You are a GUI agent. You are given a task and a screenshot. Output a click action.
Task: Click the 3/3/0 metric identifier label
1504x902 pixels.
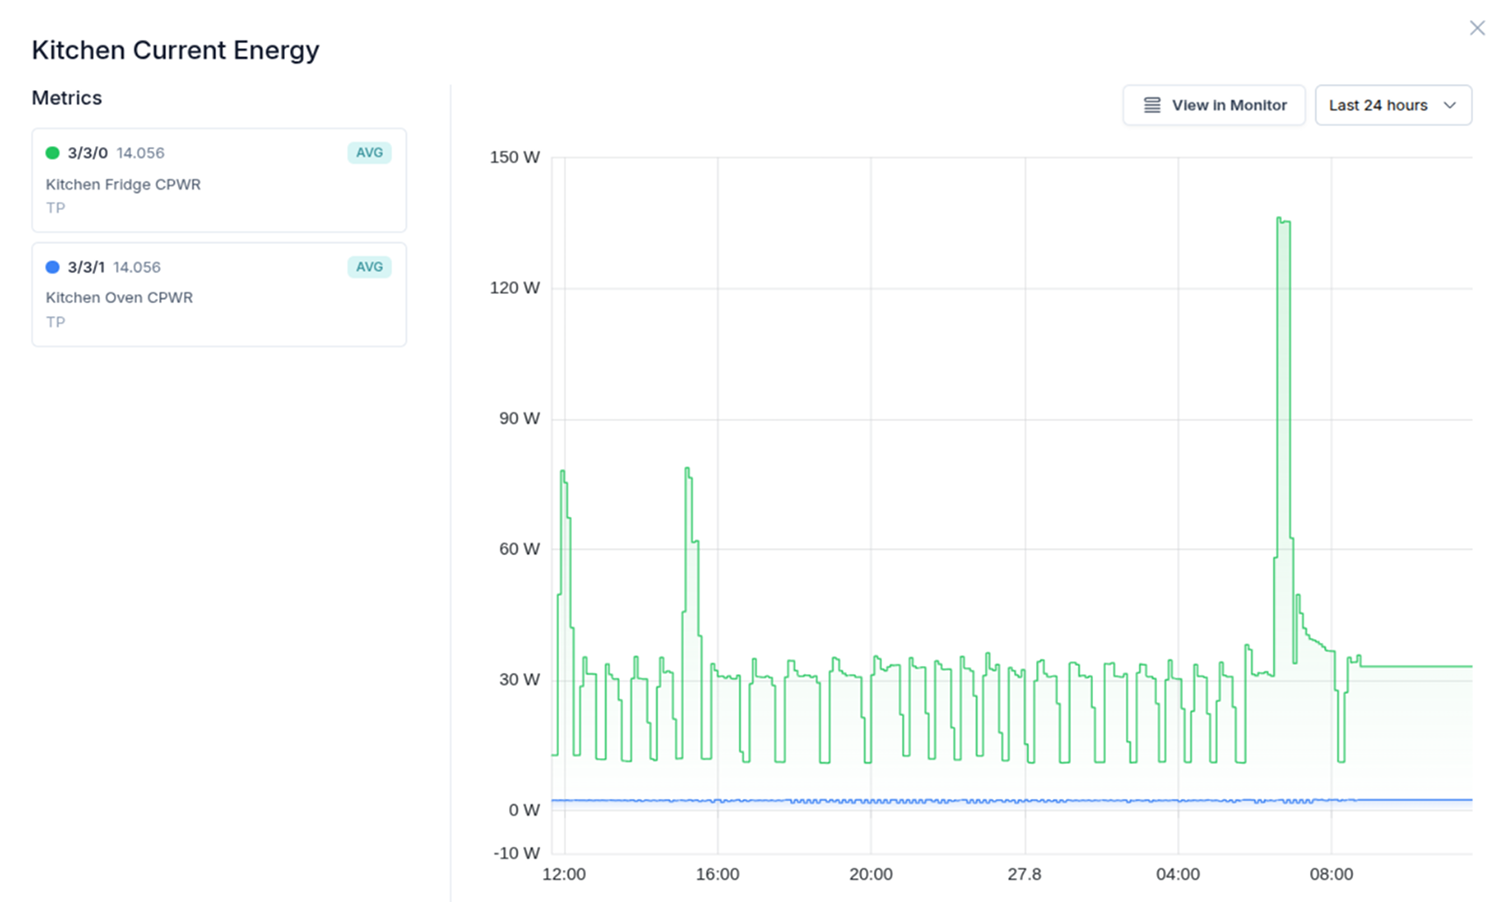(84, 152)
